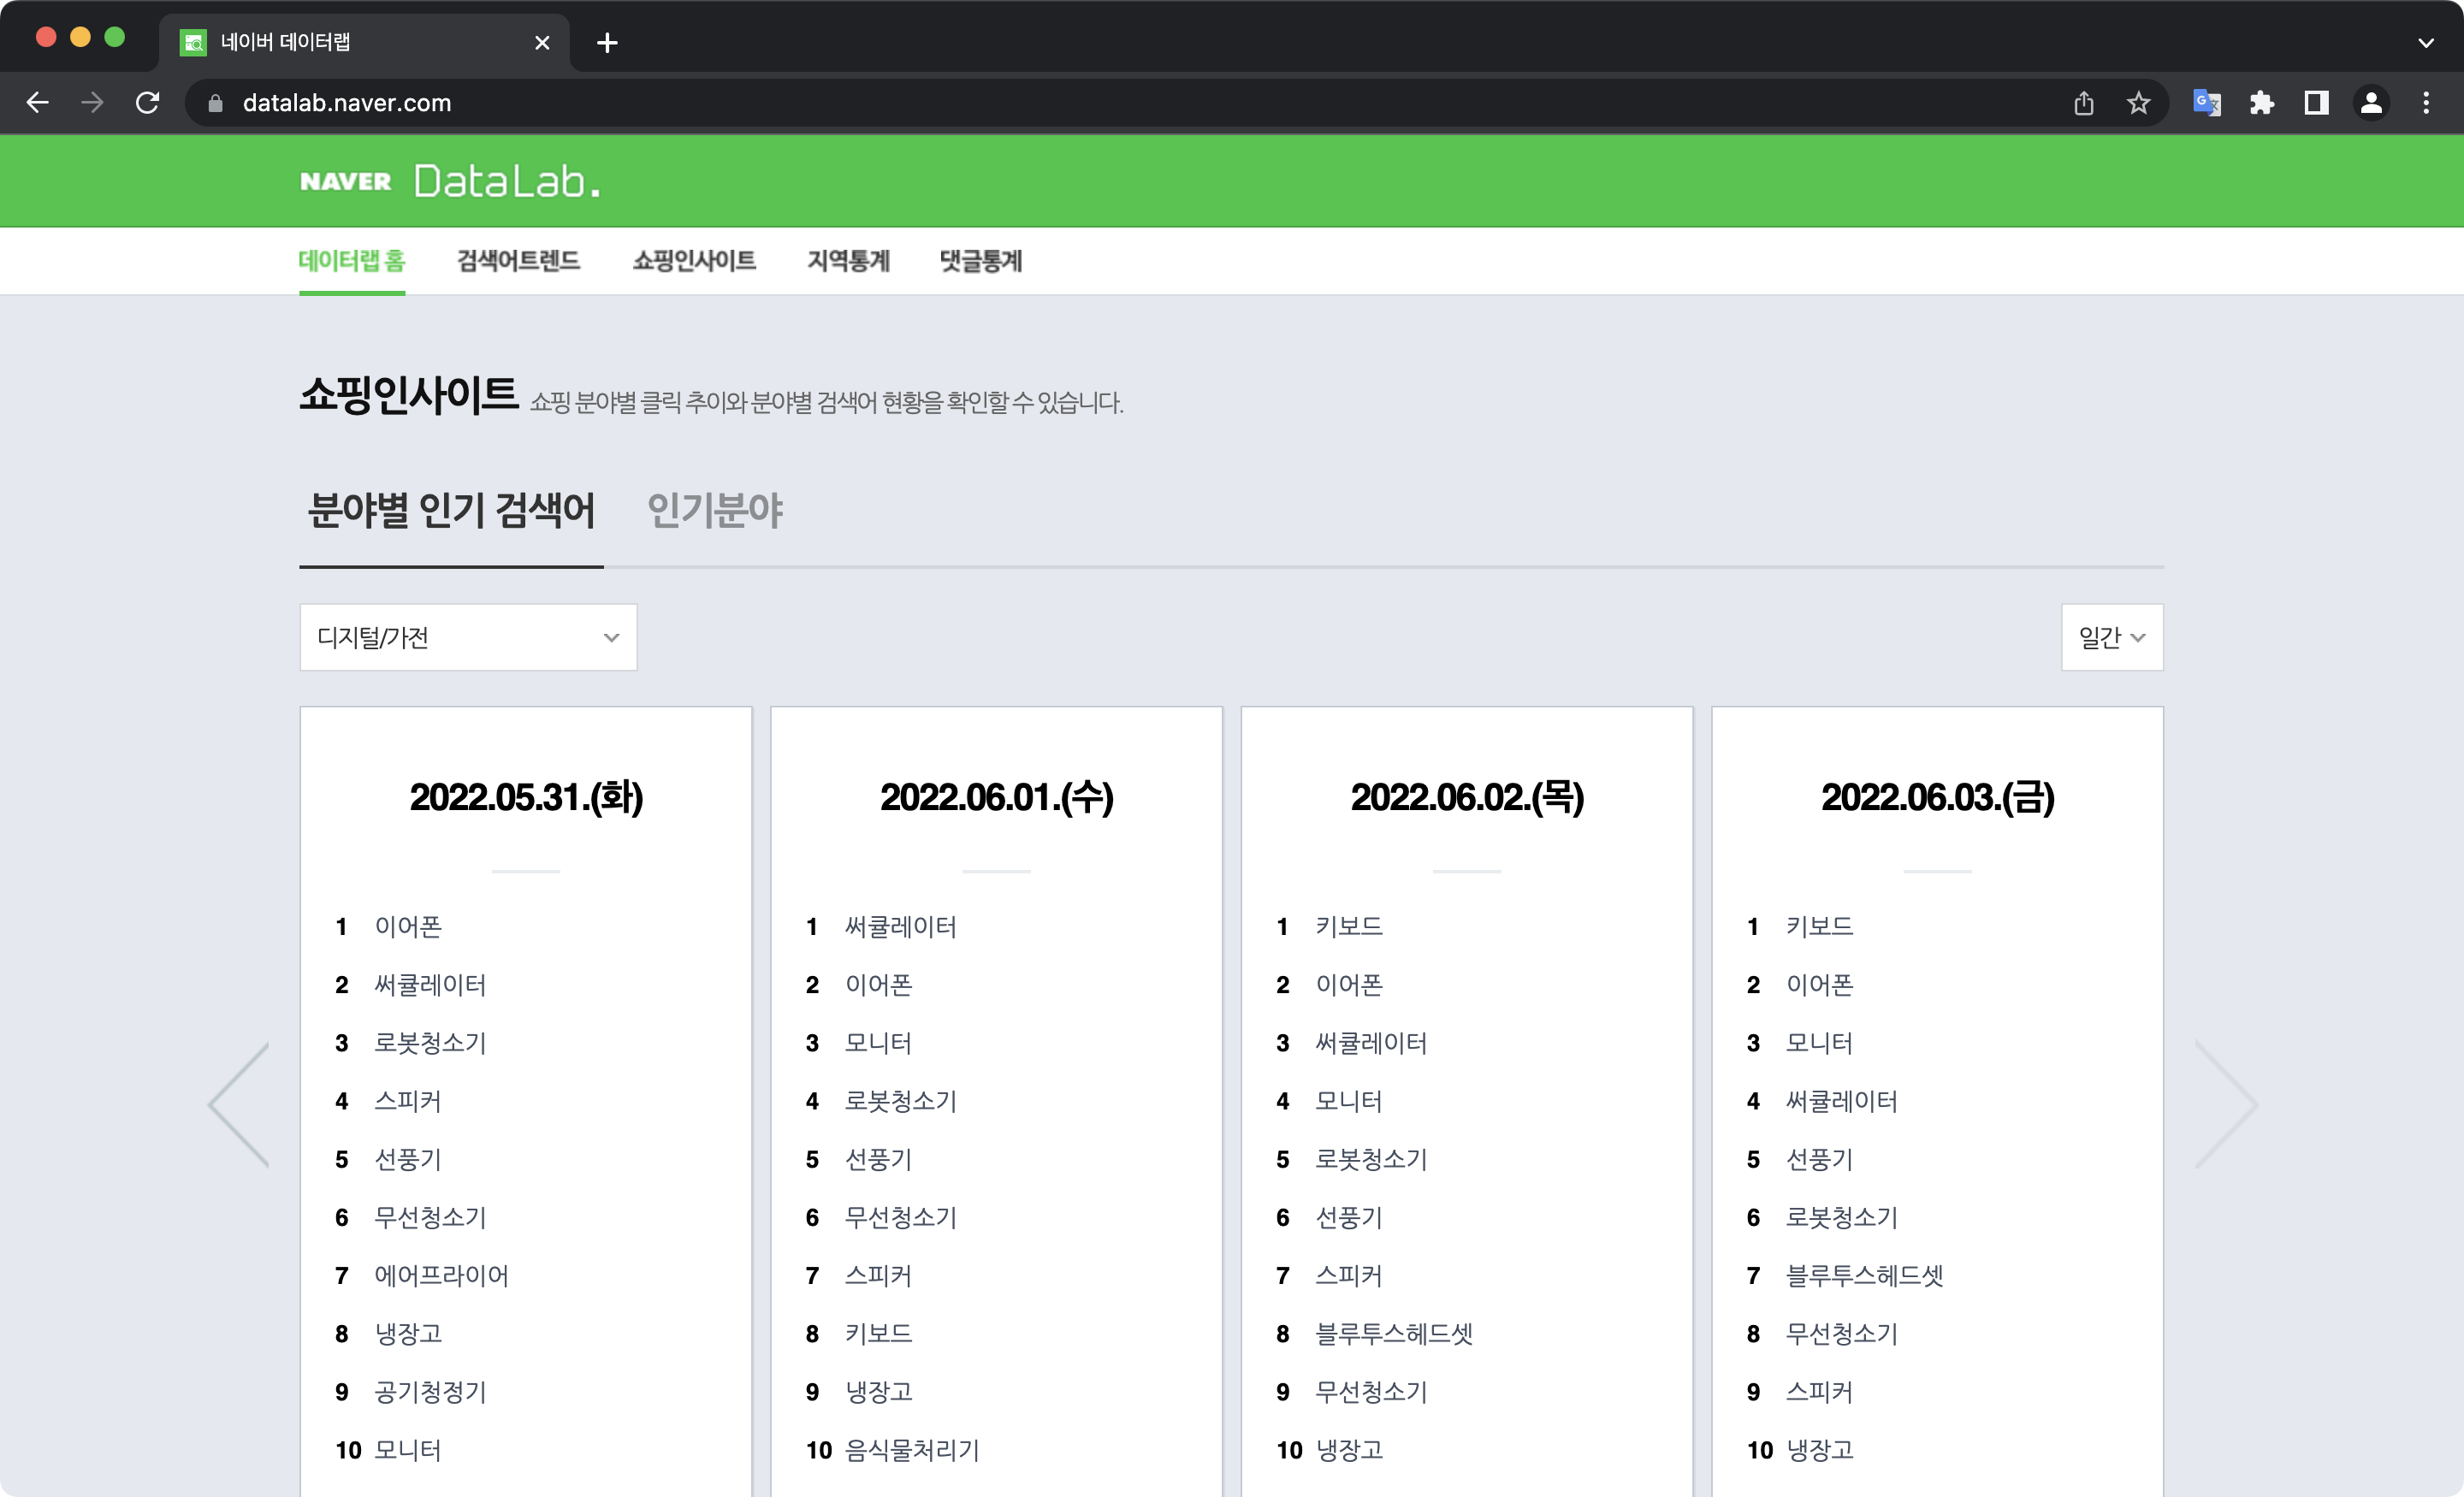Open the 디지털/가전 category dropdown
The height and width of the screenshot is (1497, 2464).
(x=467, y=637)
